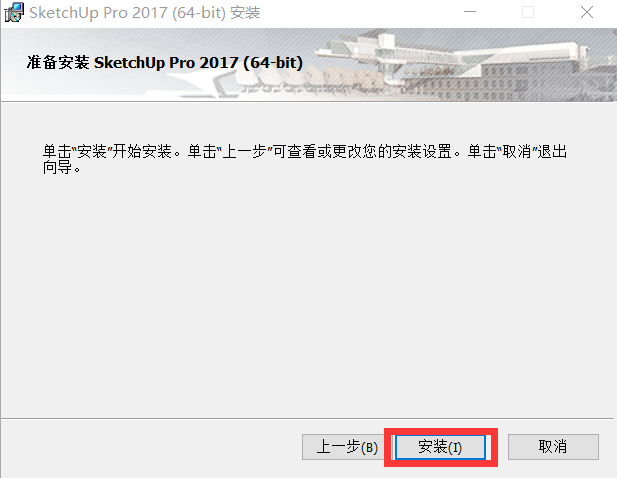Image resolution: width=617 pixels, height=478 pixels.
Task: Click the installer package icon in title bar
Action: click(14, 12)
